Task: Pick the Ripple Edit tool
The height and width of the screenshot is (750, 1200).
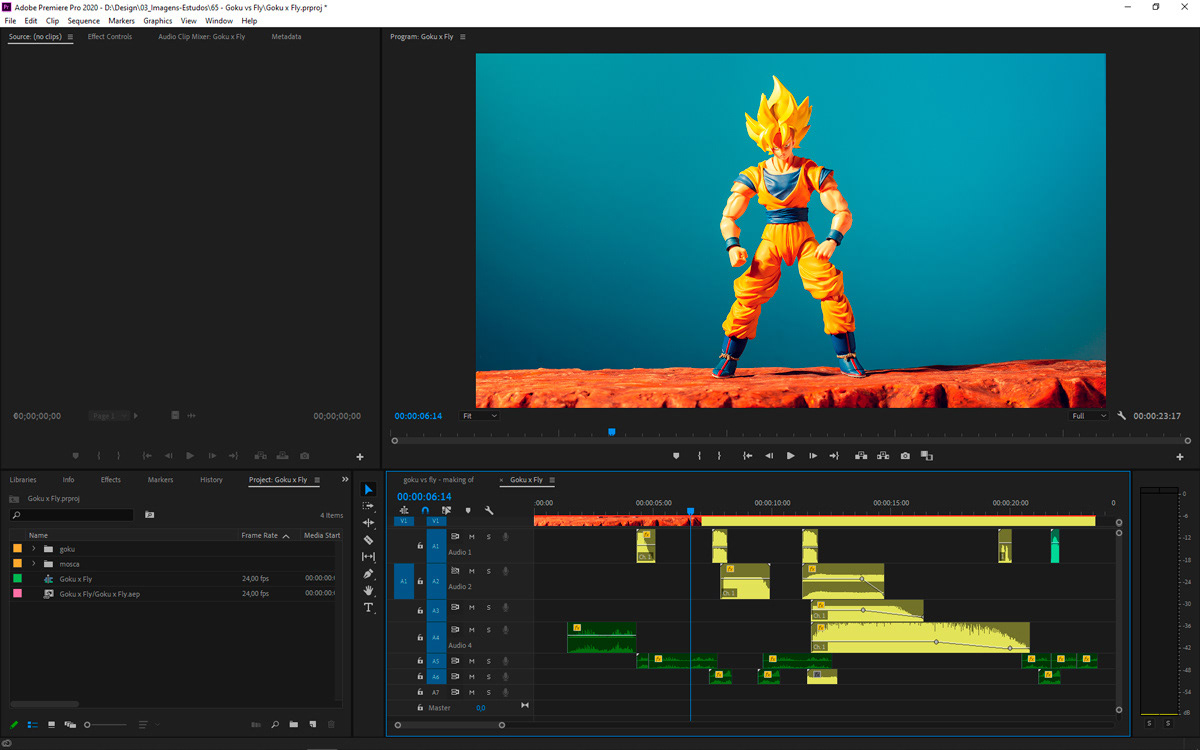Action: pyautogui.click(x=368, y=523)
